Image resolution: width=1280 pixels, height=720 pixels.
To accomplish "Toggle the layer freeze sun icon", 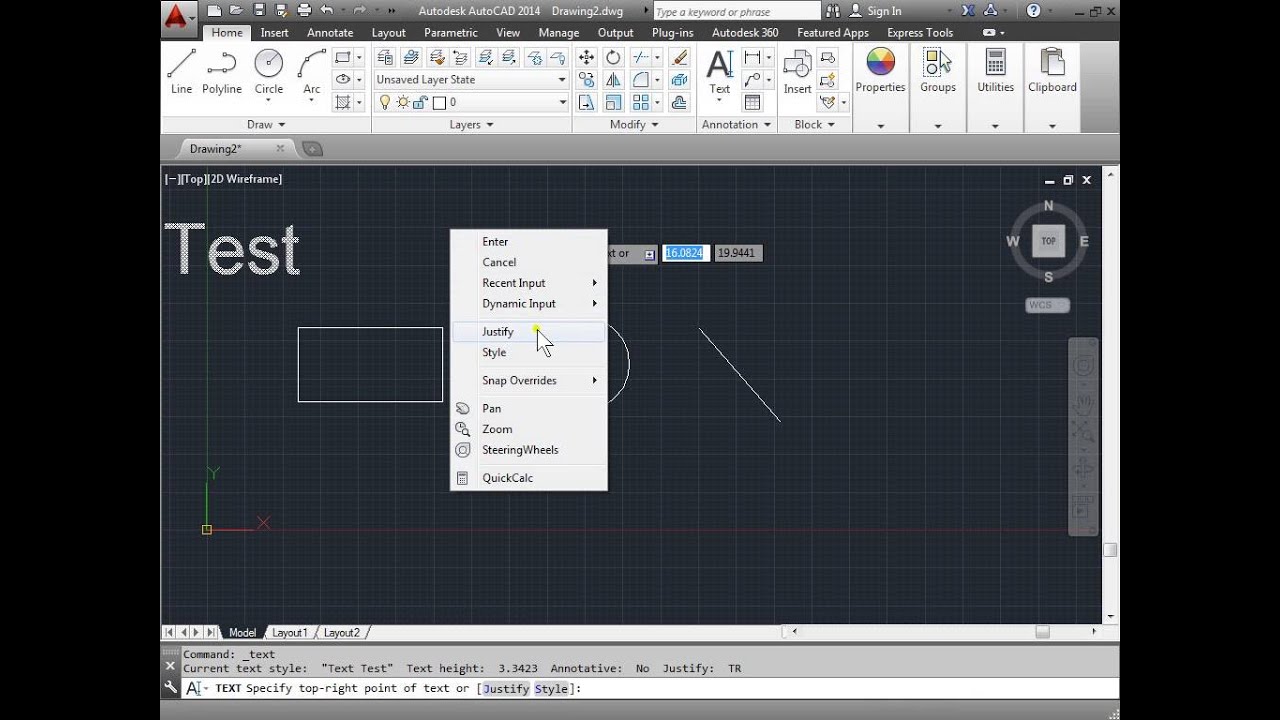I will pos(403,102).
